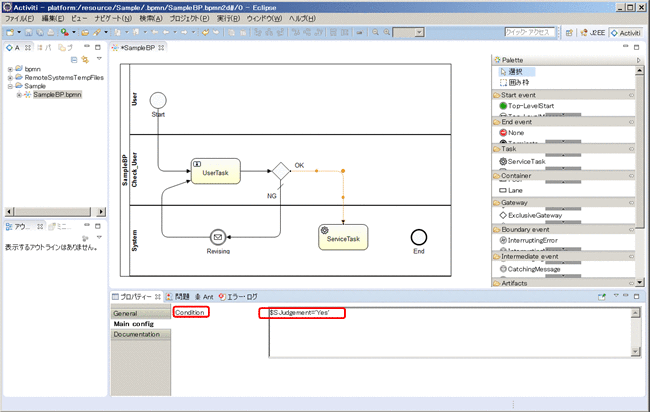Open the Documentation properties tab
Screen dimensions: 652x414
[140, 335]
